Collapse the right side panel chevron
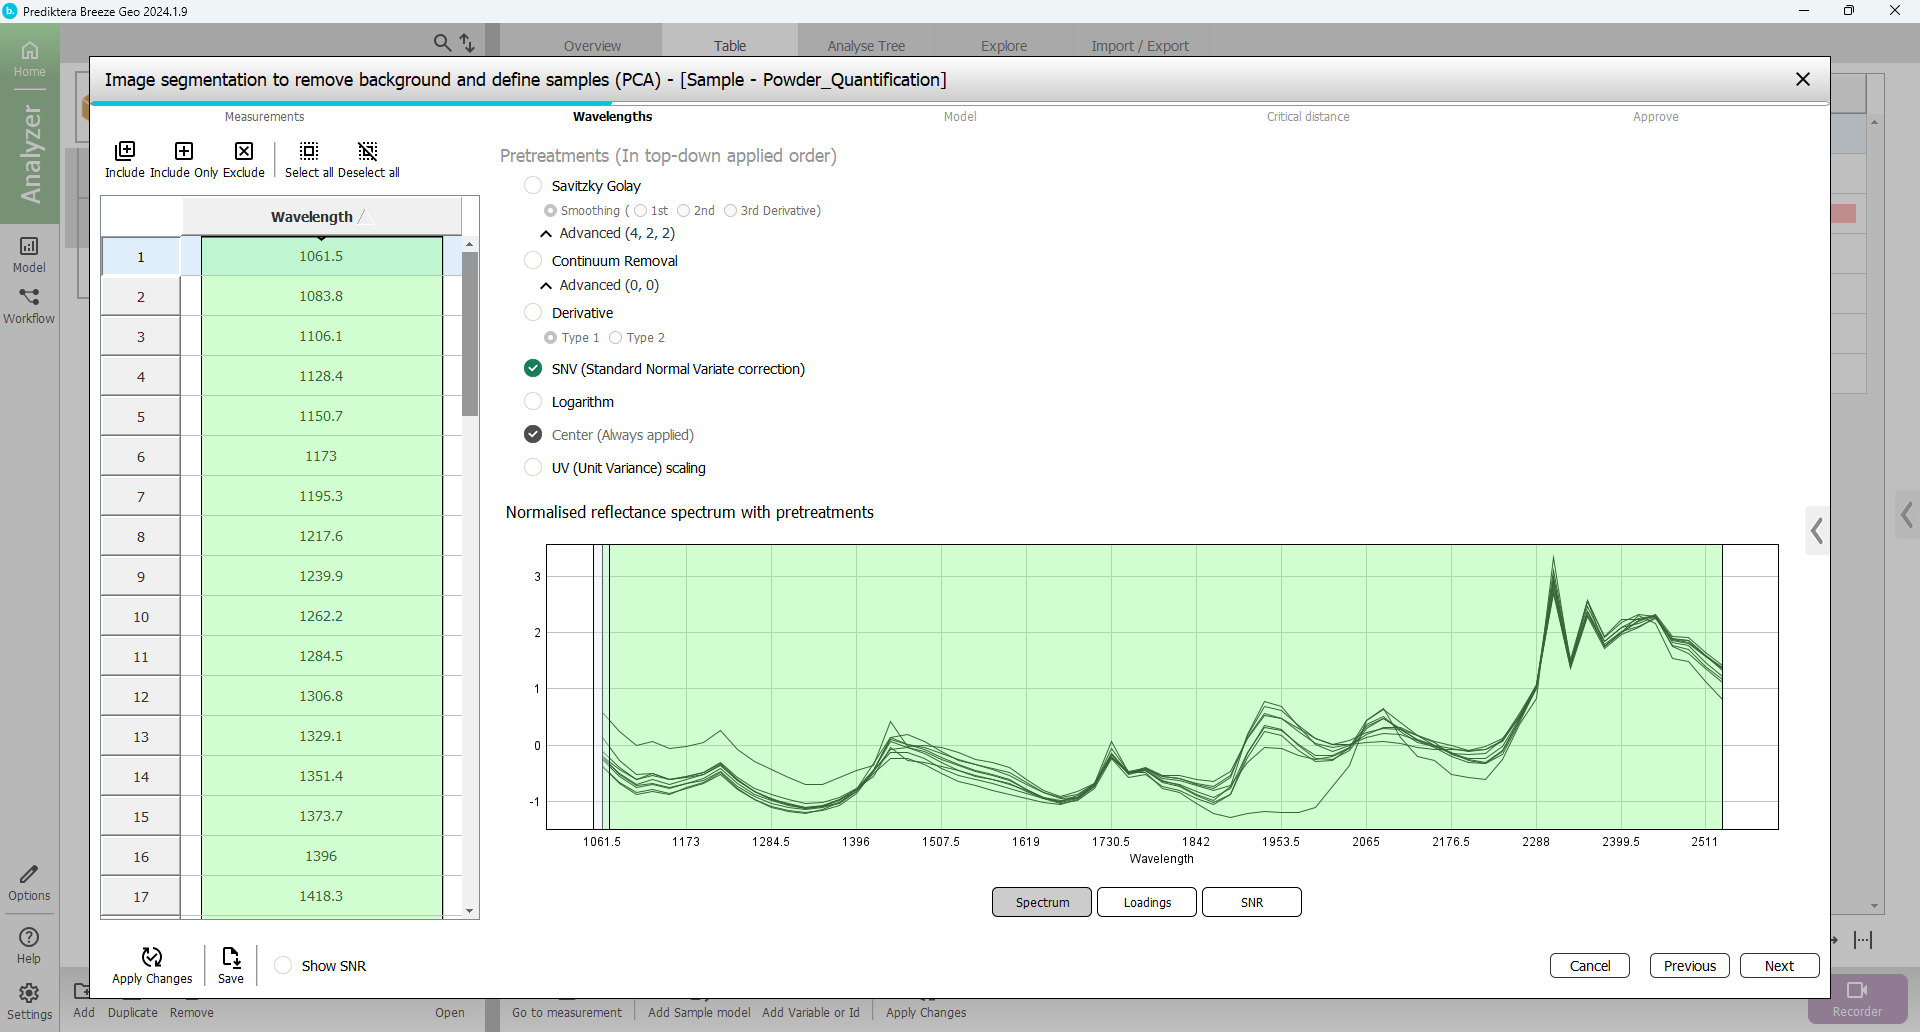 pyautogui.click(x=1817, y=531)
